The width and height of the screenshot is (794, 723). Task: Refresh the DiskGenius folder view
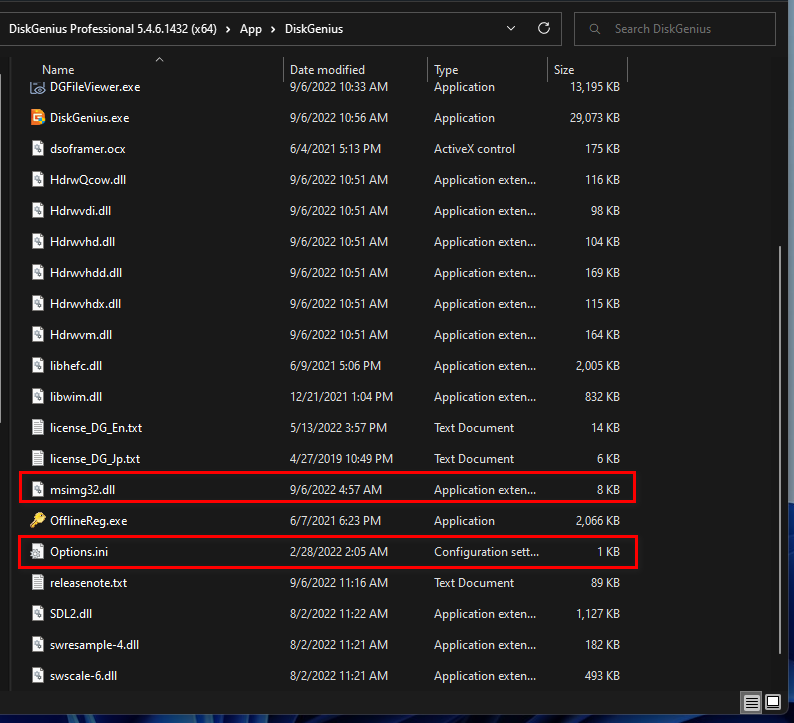pyautogui.click(x=544, y=28)
